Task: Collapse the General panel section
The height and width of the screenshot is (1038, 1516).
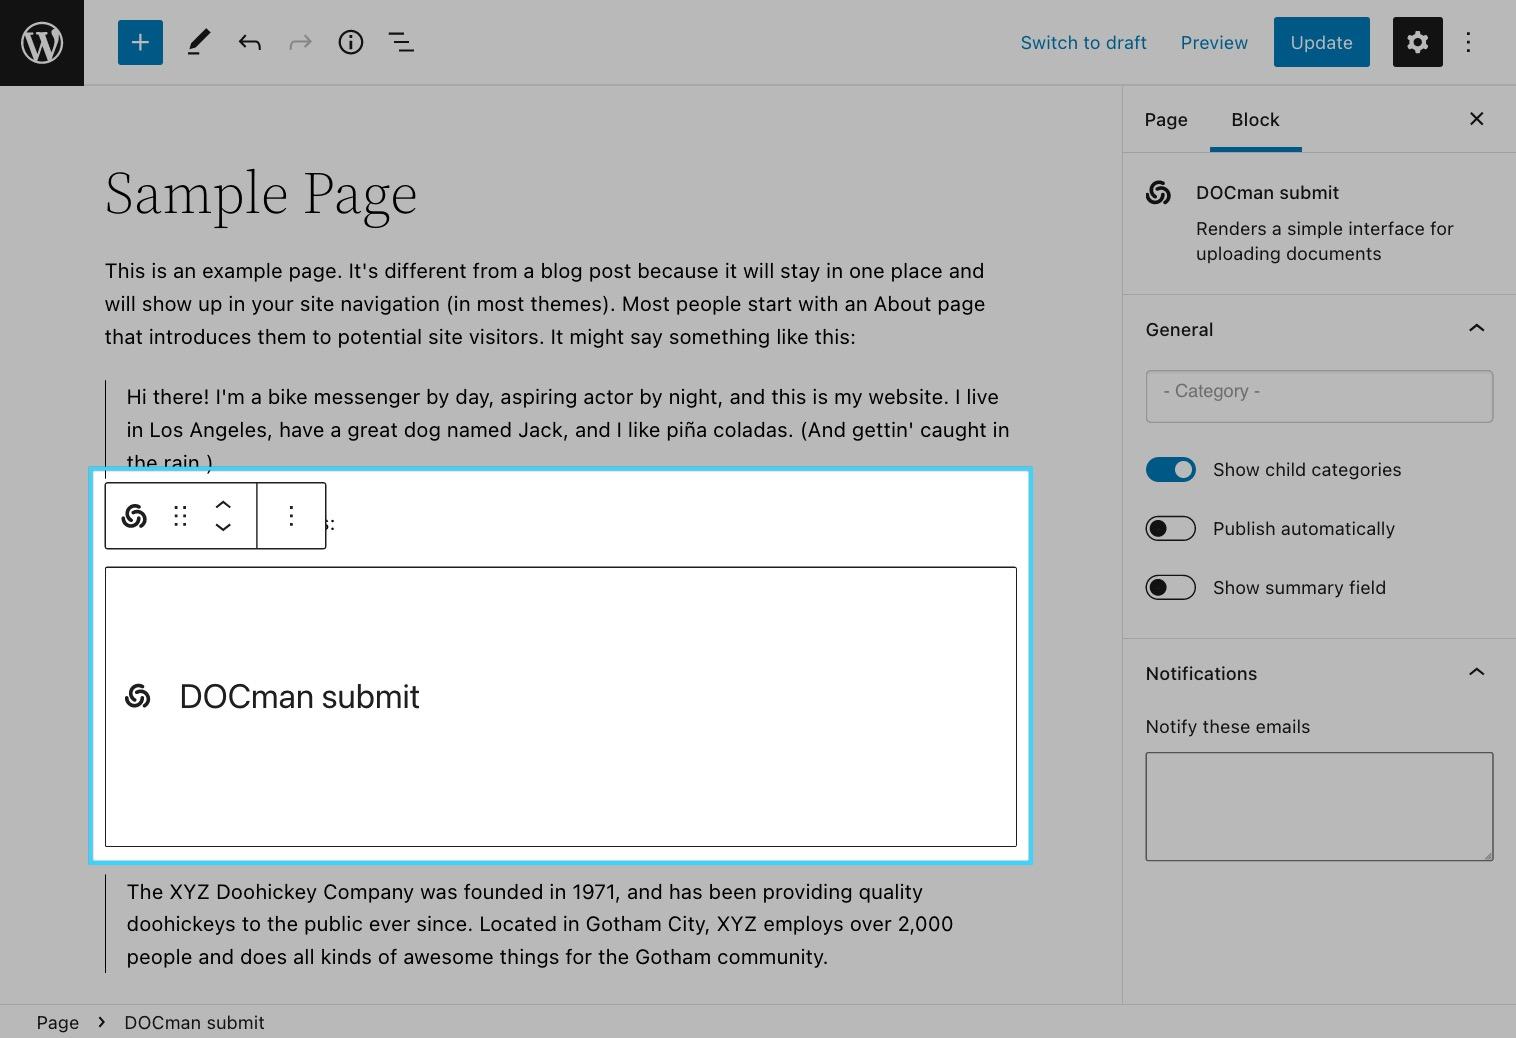Action: 1476,329
